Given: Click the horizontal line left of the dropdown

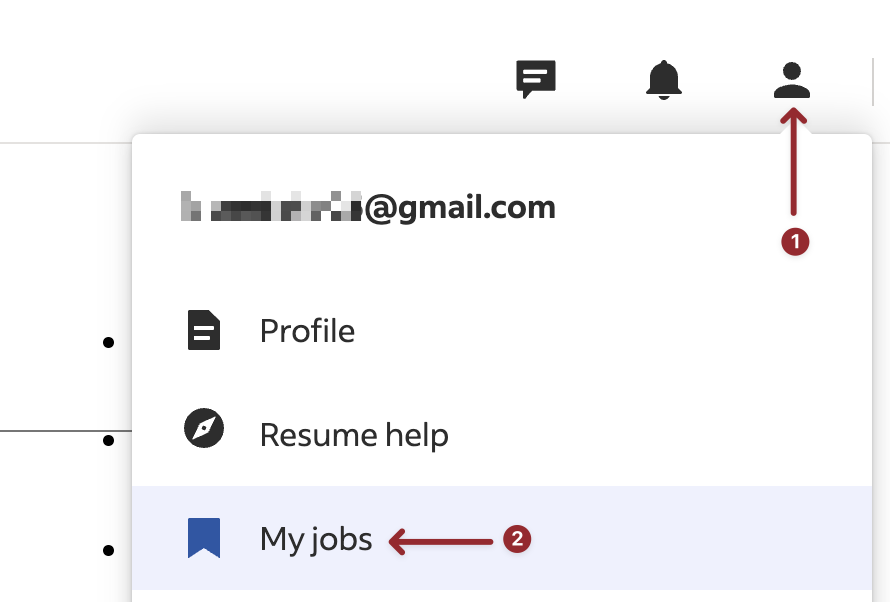Looking at the screenshot, I should tap(65, 431).
